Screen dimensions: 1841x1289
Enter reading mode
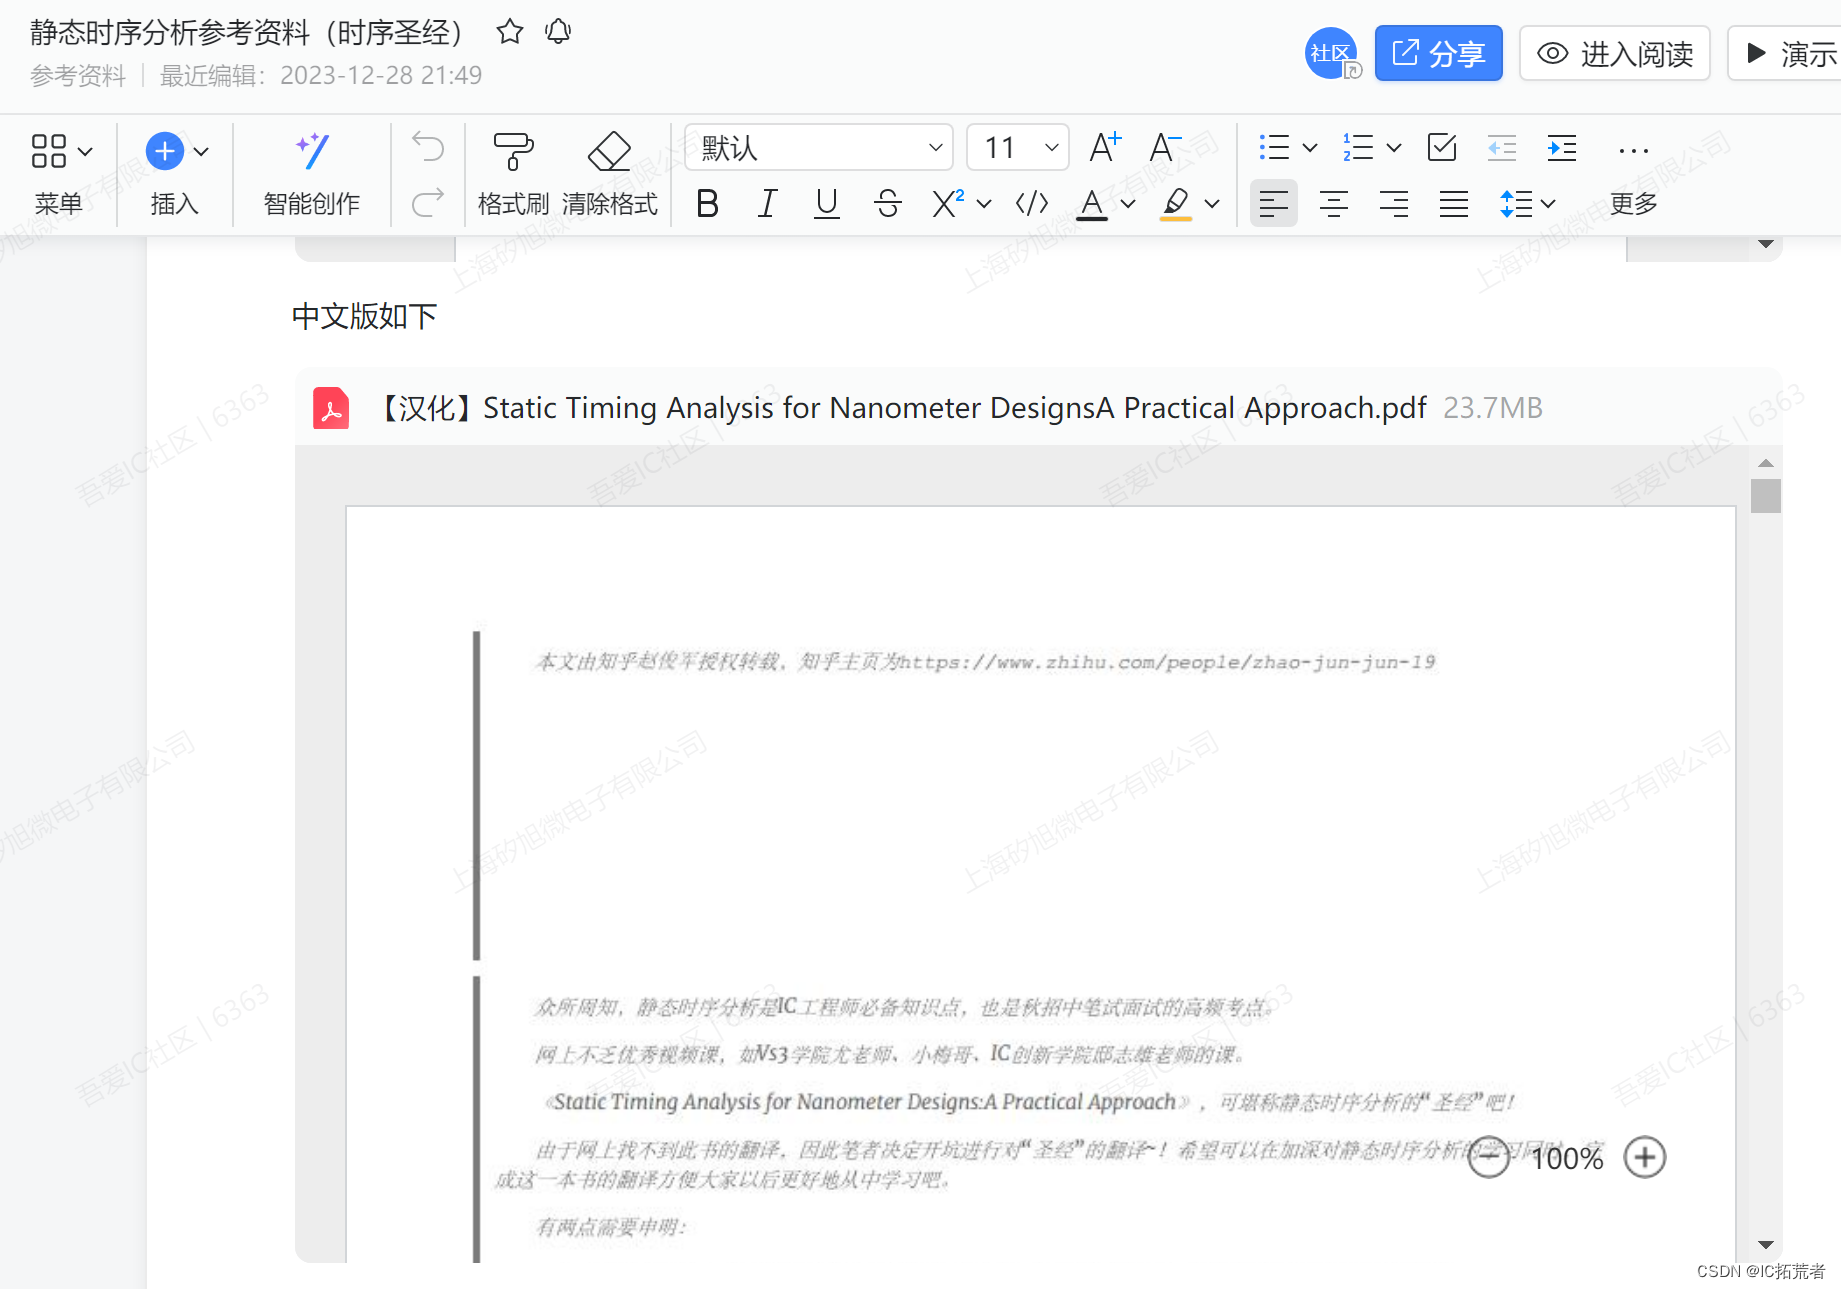(1614, 53)
